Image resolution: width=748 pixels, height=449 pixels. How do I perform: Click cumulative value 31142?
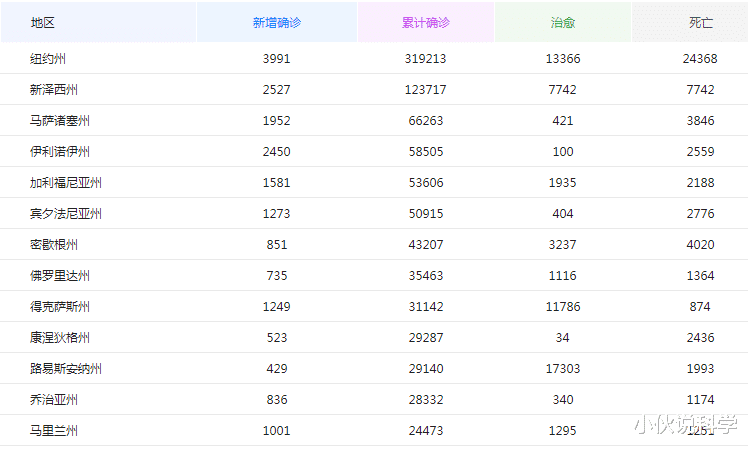[x=426, y=307]
